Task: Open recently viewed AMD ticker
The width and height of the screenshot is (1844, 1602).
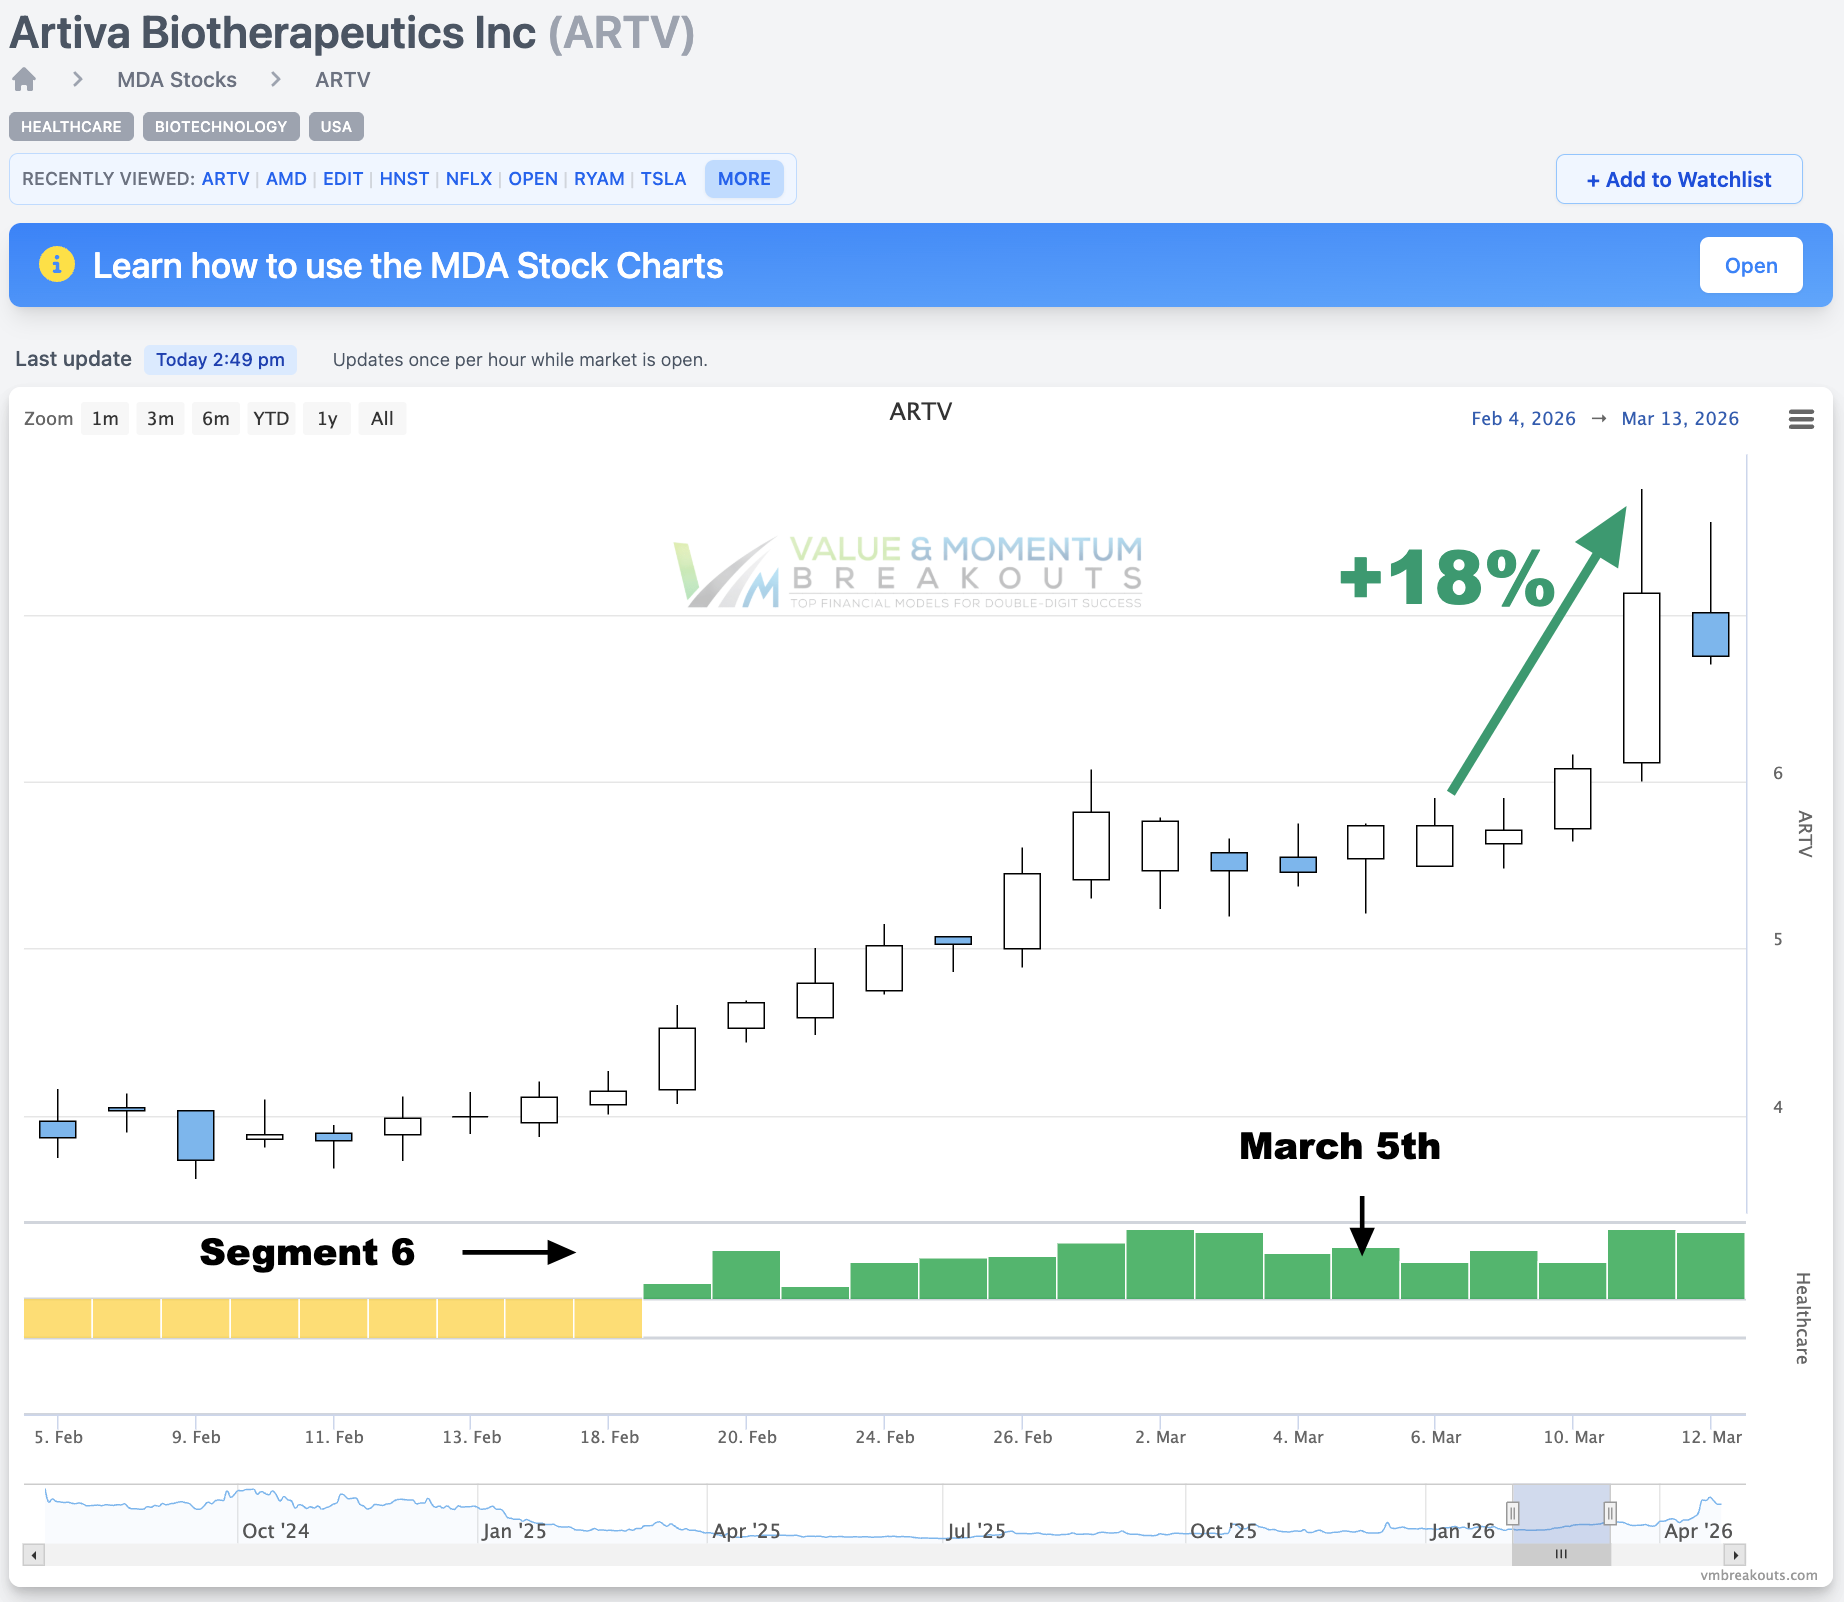Action: 286,179
